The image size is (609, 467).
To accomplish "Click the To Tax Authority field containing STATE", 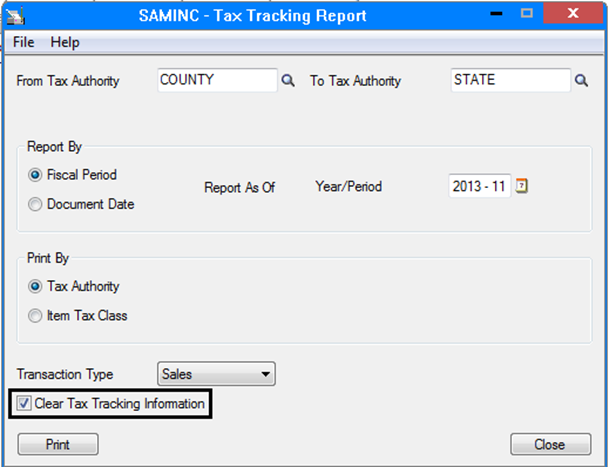I will coord(510,81).
